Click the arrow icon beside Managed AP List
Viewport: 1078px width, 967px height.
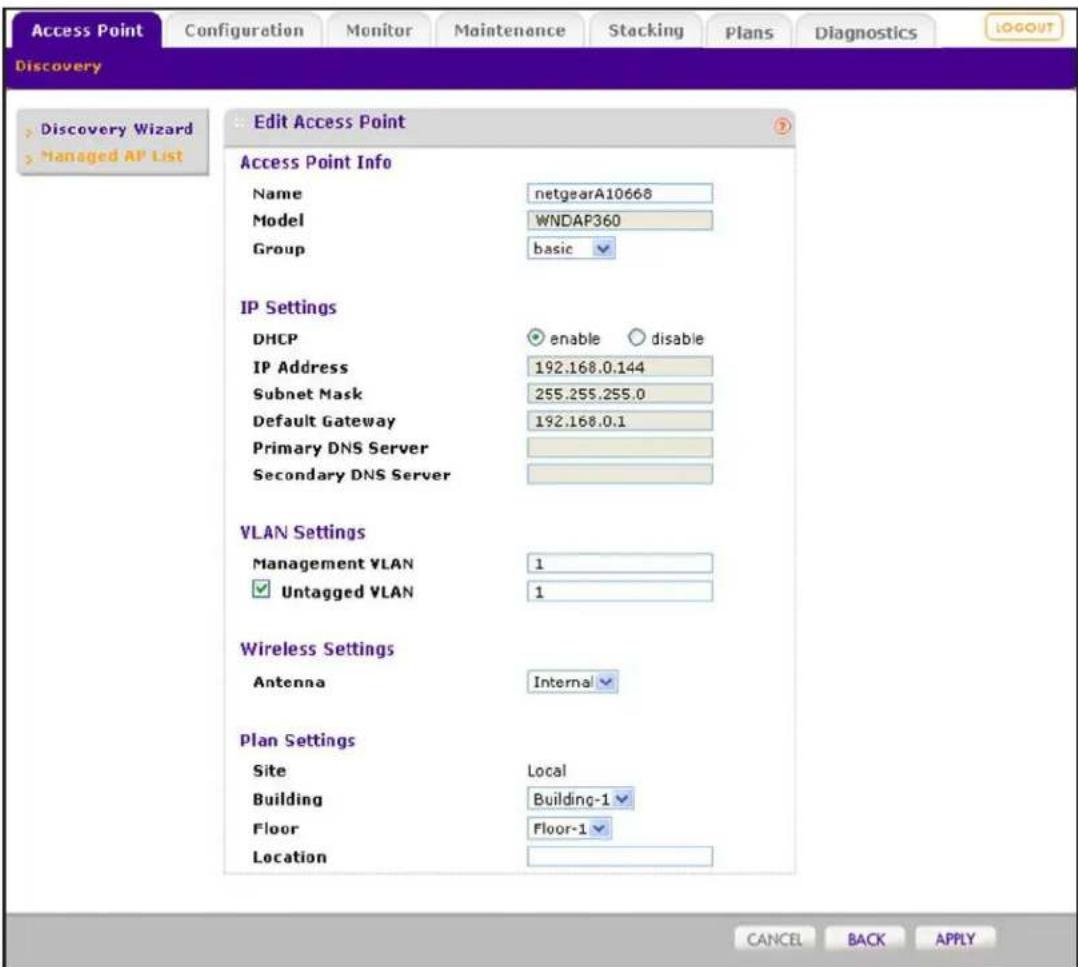pos(29,159)
